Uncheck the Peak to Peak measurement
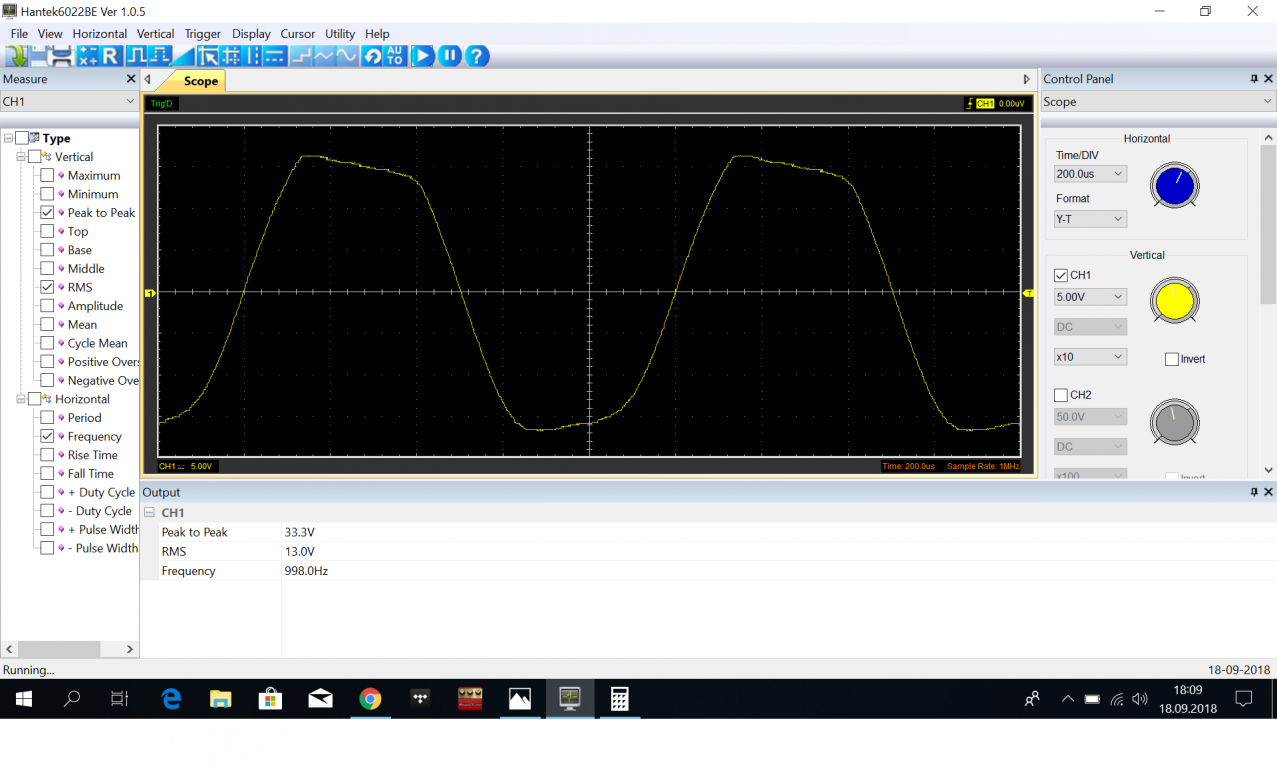Viewport: 1277px width, 768px height. 47,213
